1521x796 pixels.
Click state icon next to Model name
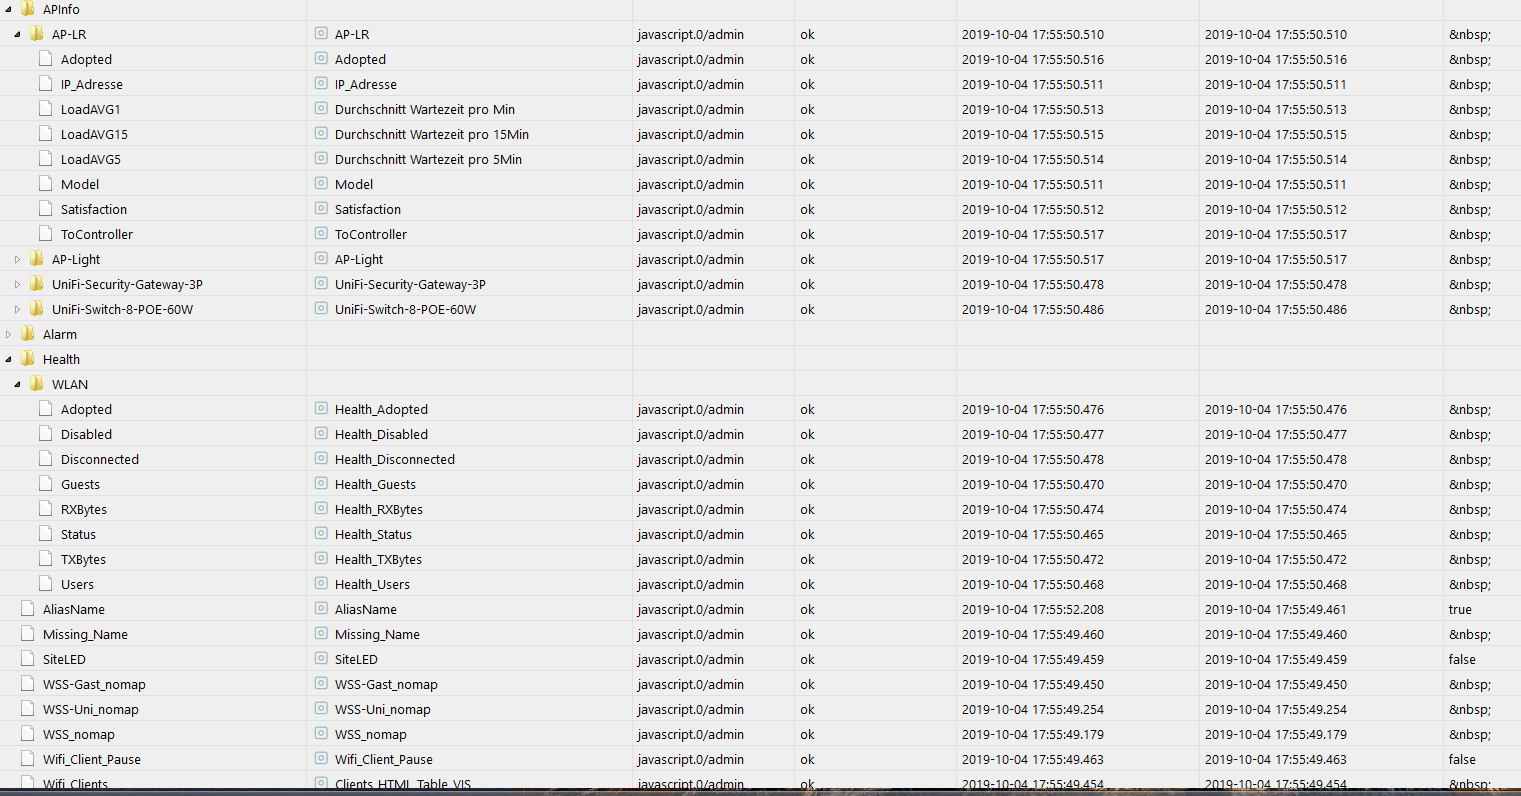coord(321,183)
